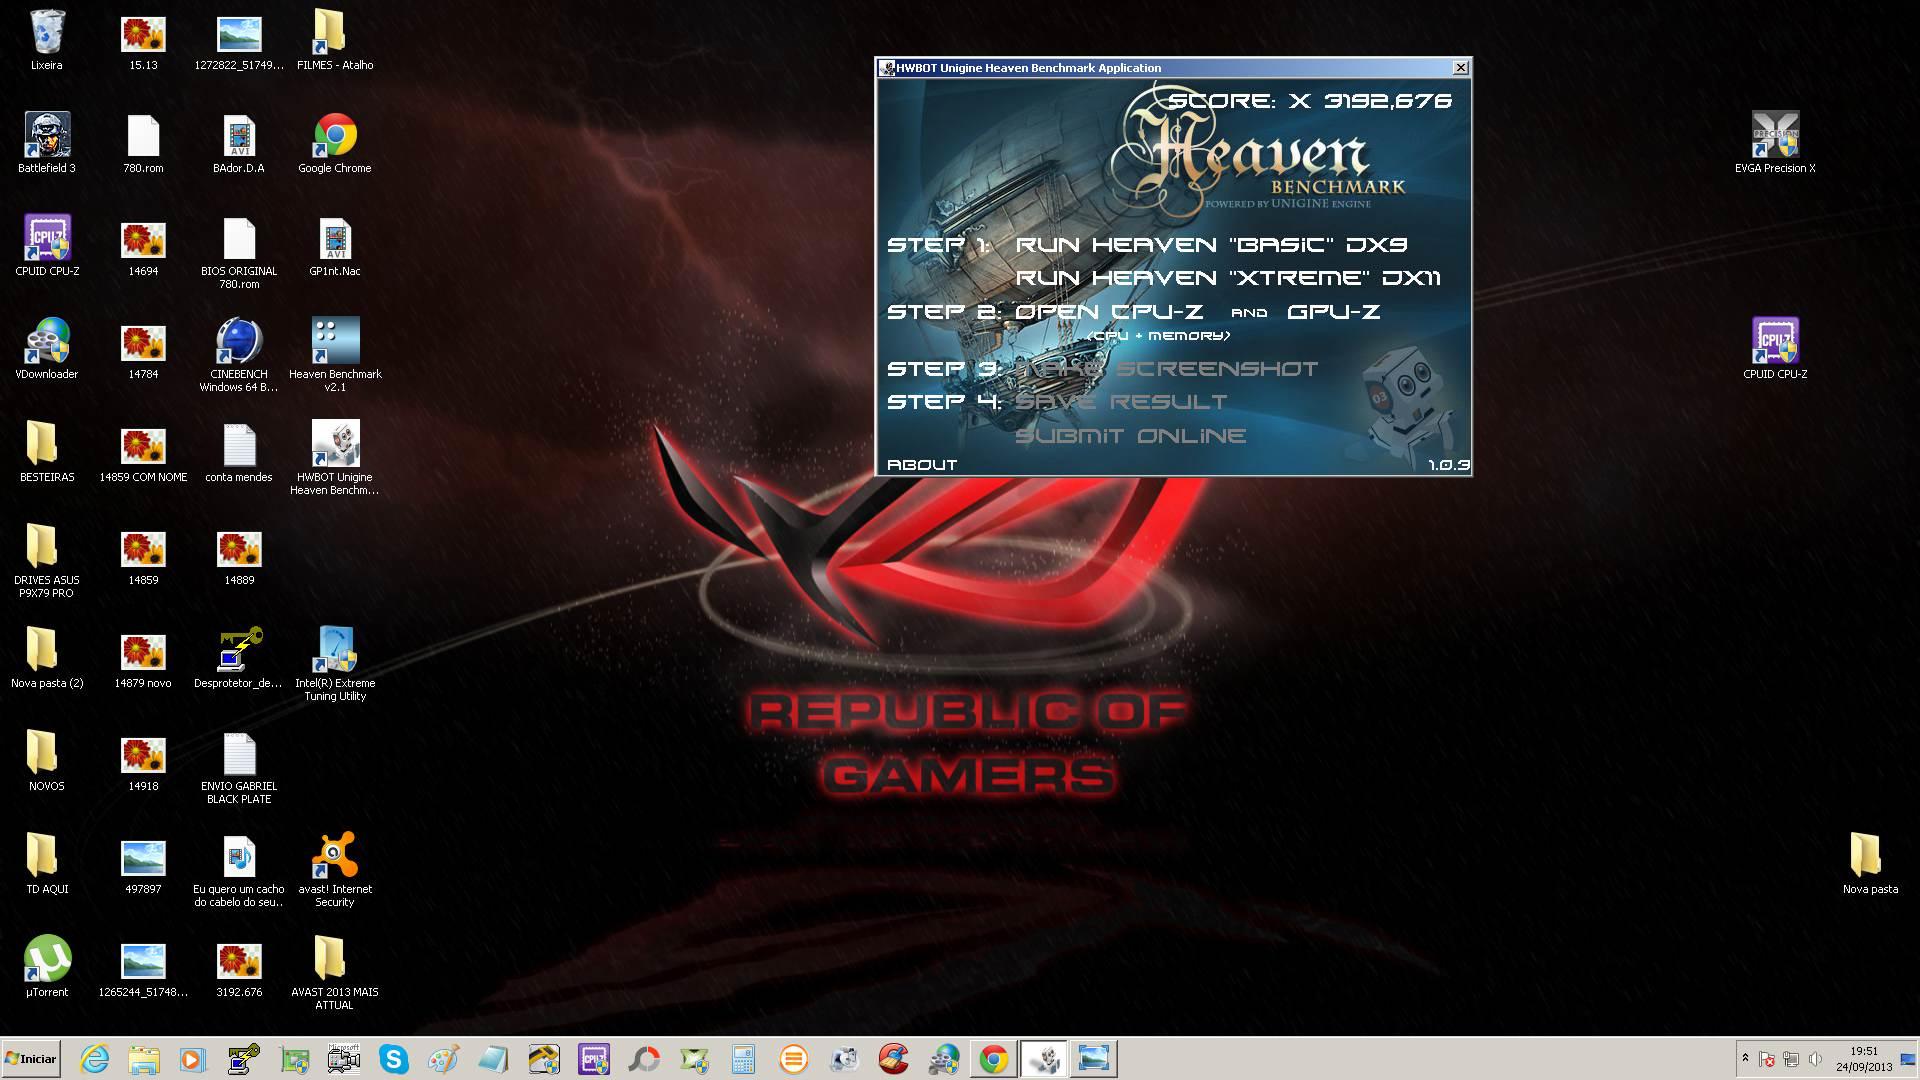Viewport: 1920px width, 1080px height.
Task: Open GPU-Z from Step 2
Action: (1334, 312)
